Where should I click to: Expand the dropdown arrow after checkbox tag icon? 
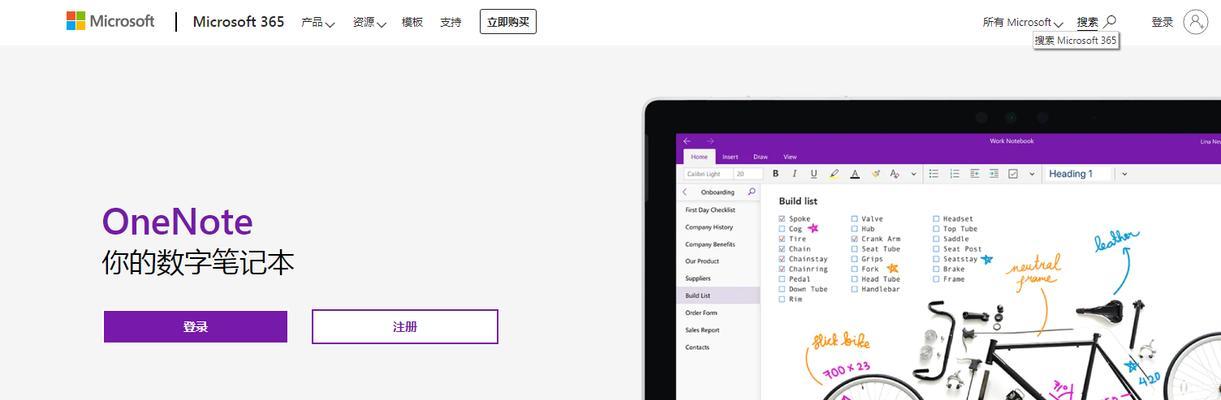(1032, 174)
